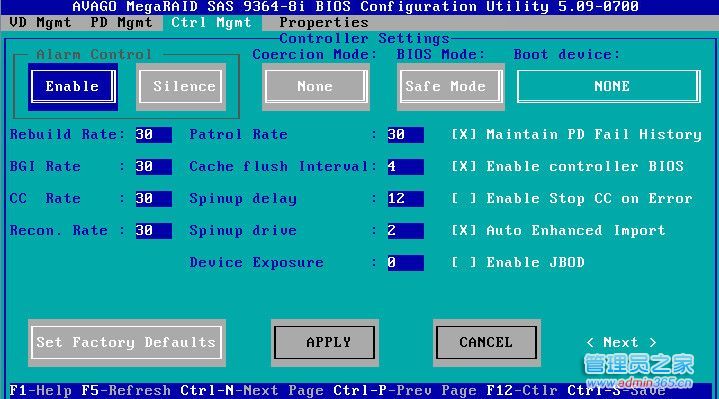This screenshot has height=399, width=719.
Task: Check the Enable JBOD checkbox
Action: (464, 263)
